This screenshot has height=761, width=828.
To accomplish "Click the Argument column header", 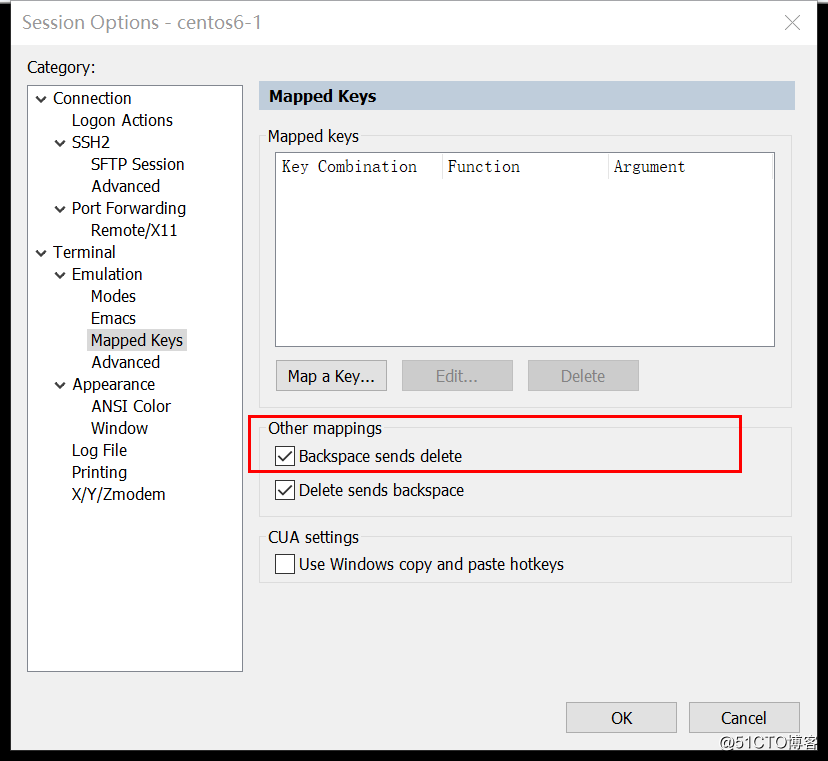I will point(691,167).
